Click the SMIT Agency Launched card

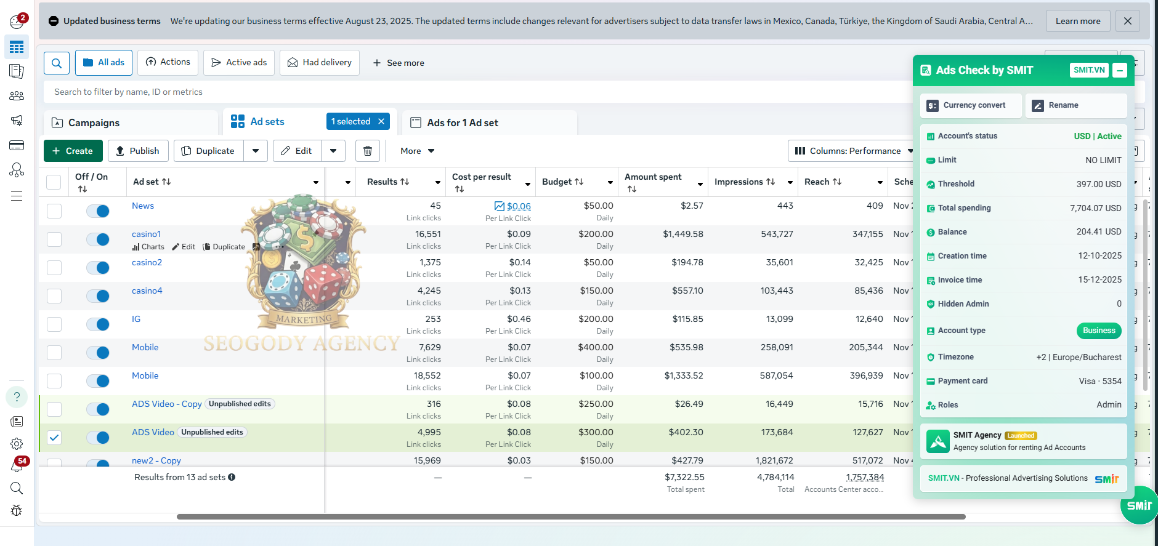point(1024,441)
